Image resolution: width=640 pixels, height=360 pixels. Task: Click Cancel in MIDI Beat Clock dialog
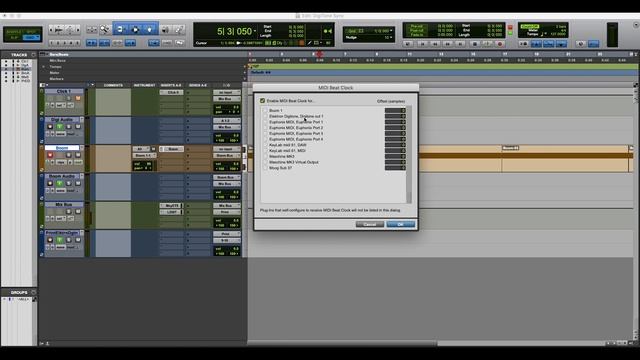click(x=370, y=224)
